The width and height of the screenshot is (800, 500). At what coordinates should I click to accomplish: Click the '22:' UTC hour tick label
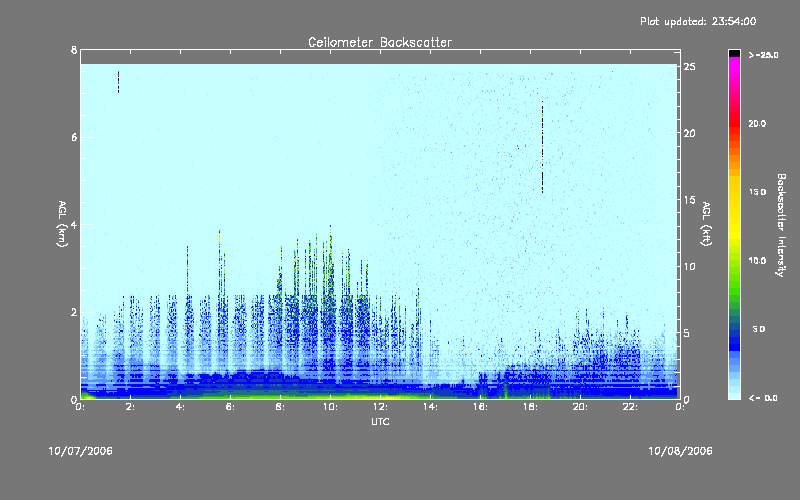631,407
